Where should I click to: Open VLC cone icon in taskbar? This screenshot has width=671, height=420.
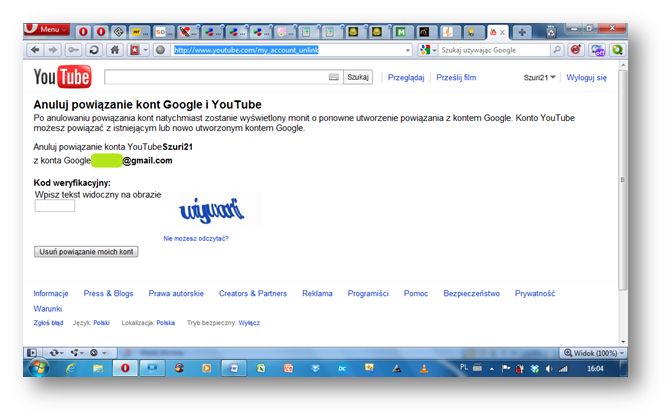(424, 368)
